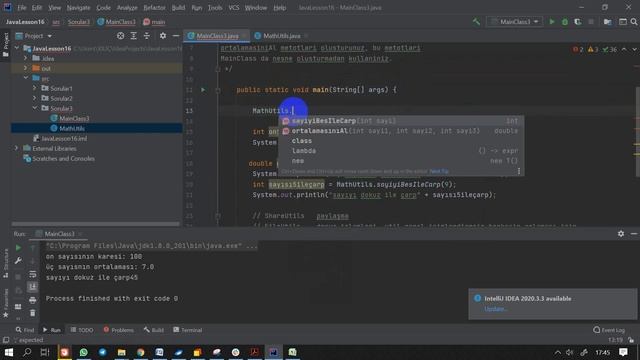
Task: Open Windows Start button
Action: (9, 352)
